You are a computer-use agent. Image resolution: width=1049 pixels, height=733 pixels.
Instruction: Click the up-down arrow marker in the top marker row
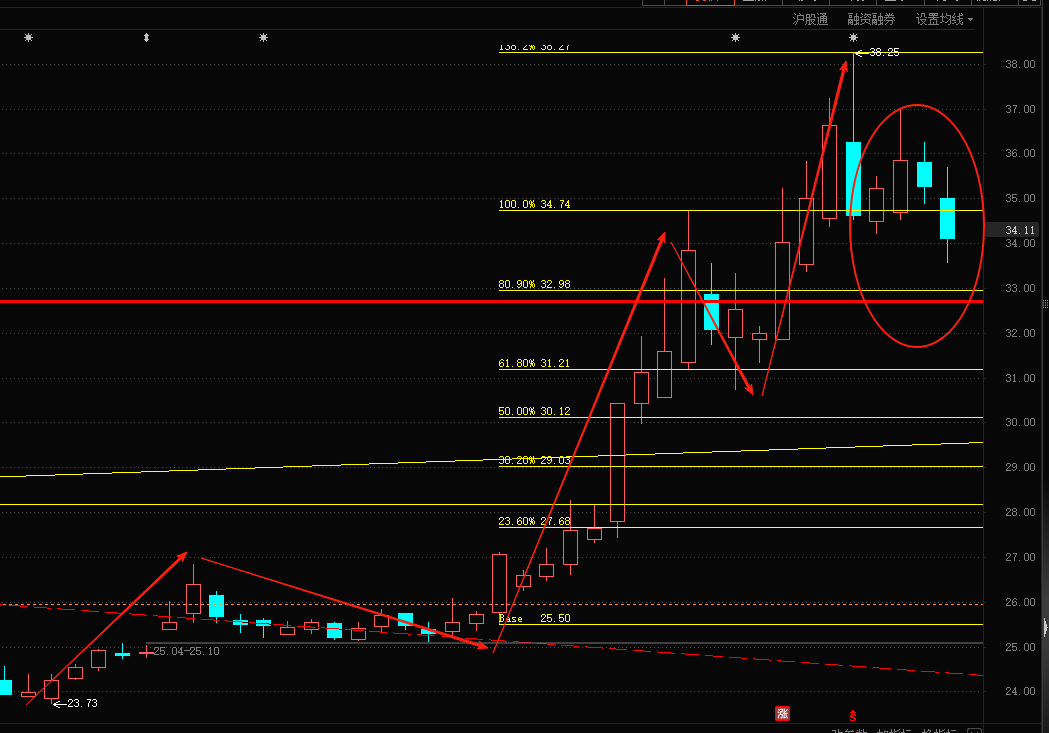(147, 37)
